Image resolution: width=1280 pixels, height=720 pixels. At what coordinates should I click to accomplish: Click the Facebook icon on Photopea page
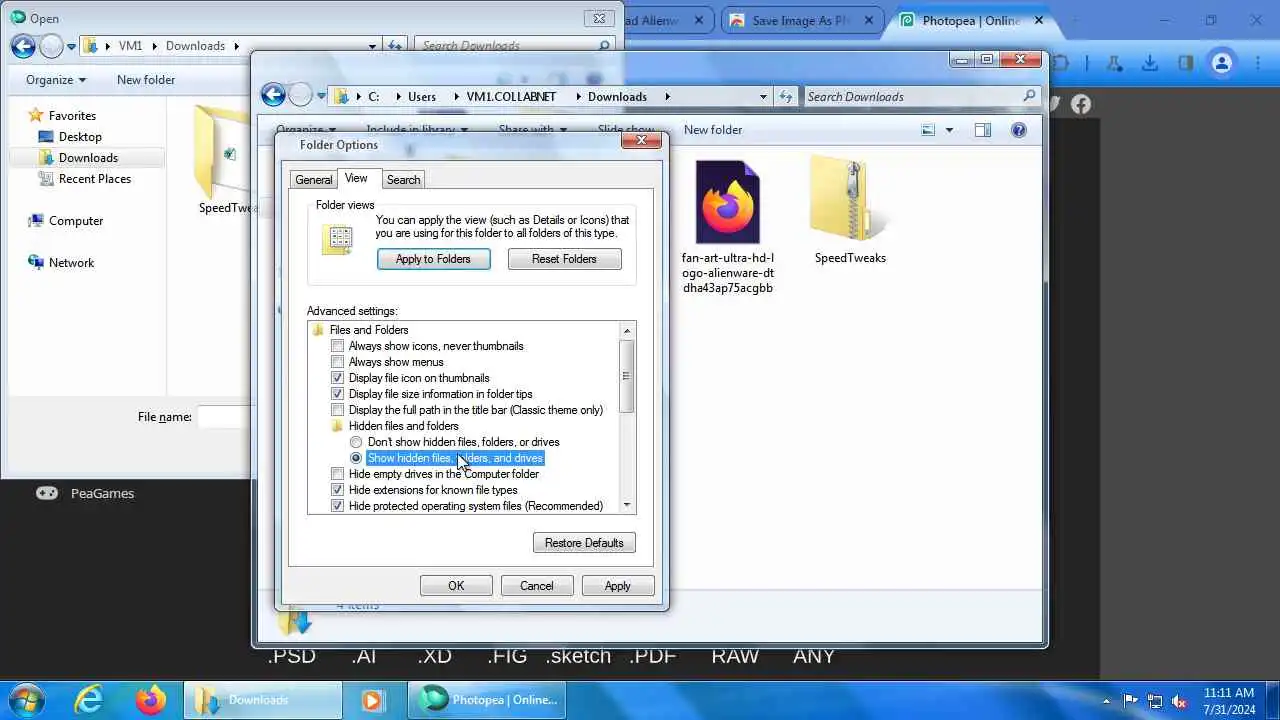pos(1081,104)
